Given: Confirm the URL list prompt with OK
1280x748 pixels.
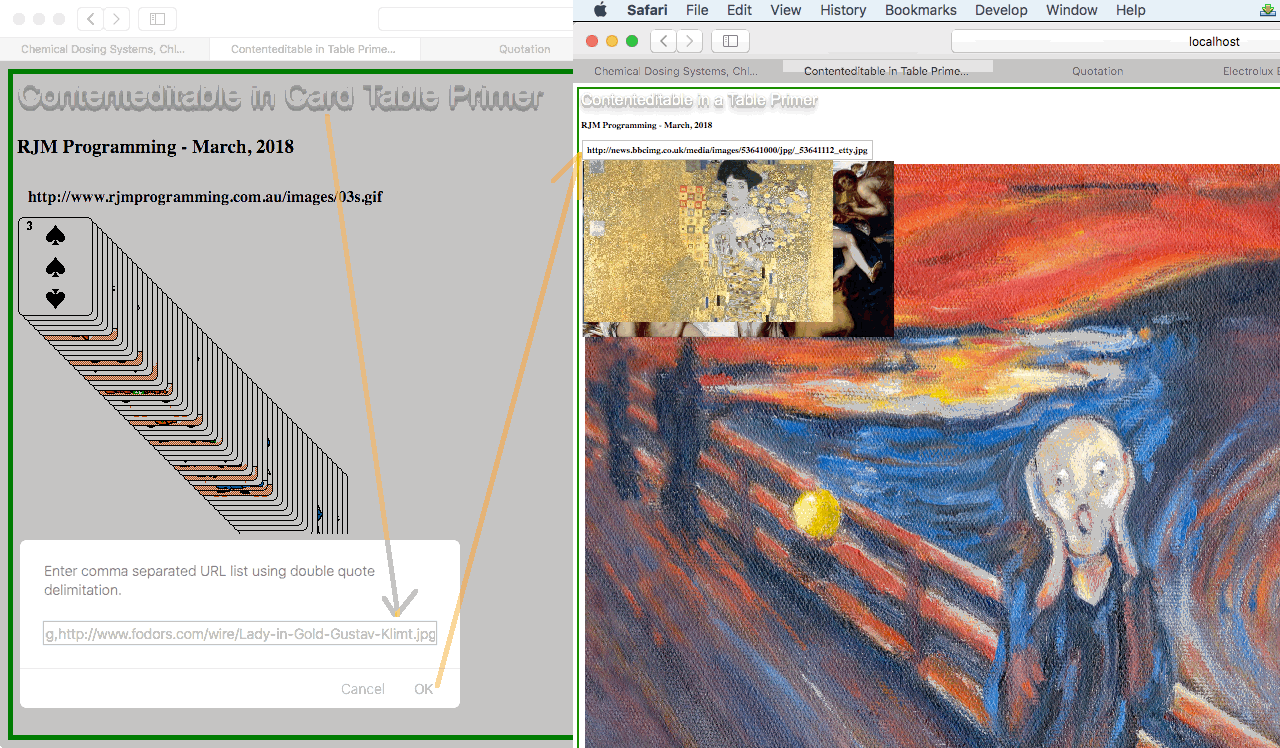Looking at the screenshot, I should point(424,689).
